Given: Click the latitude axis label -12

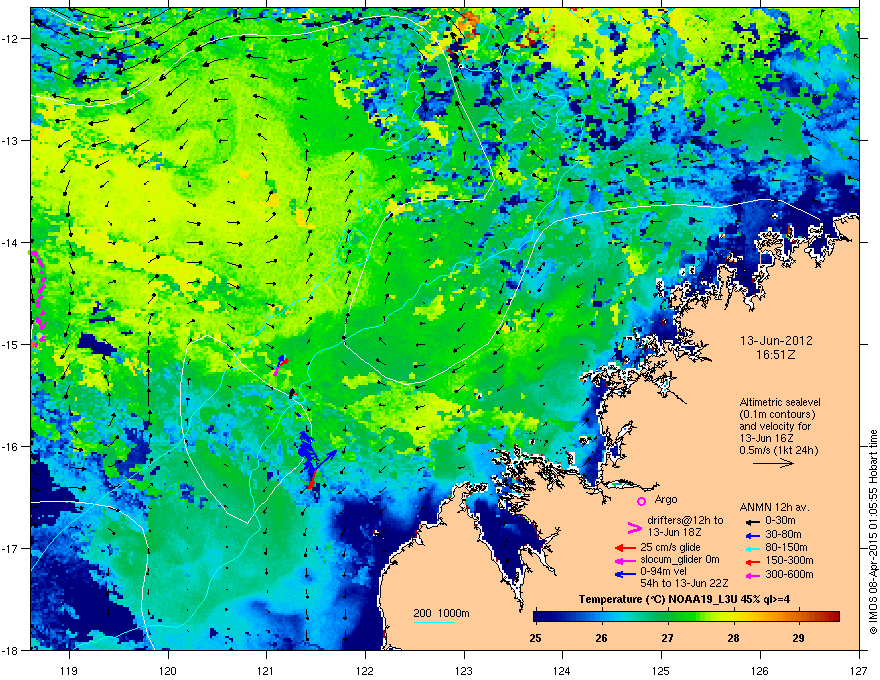Looking at the screenshot, I should (9, 39).
